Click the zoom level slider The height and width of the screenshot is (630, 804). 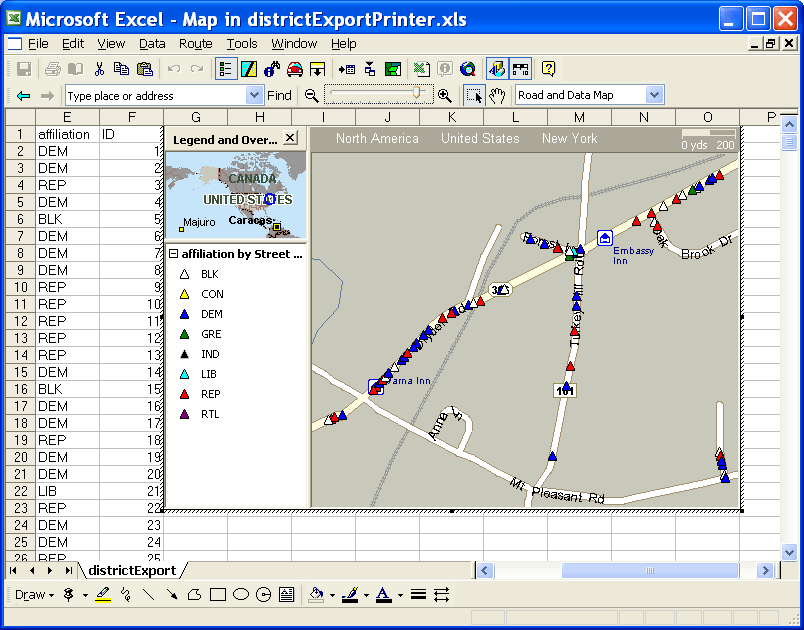[x=417, y=94]
